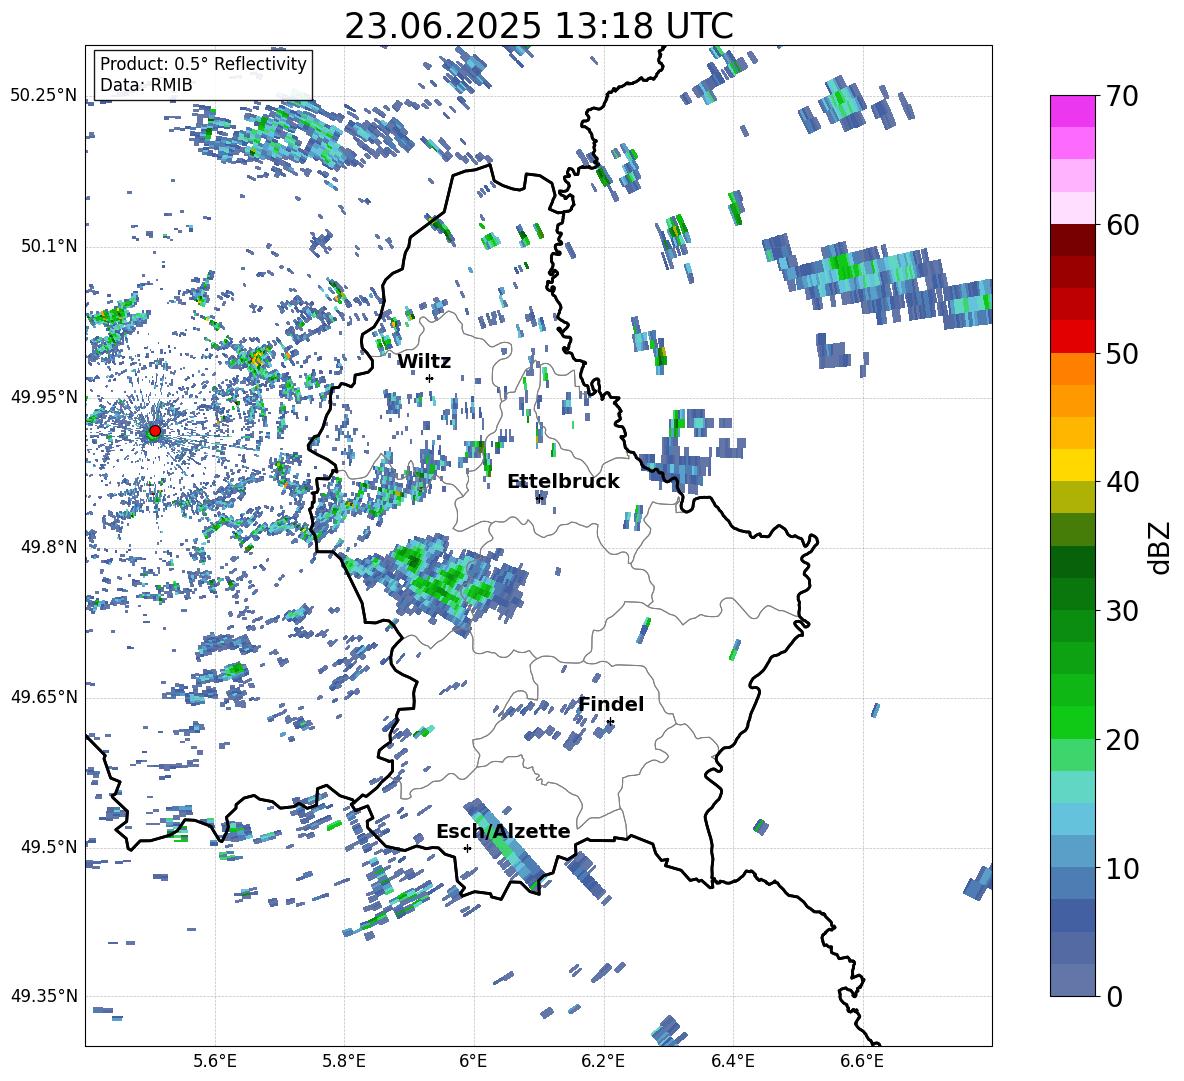Click the 30 colorbar tick label
1184x1081 pixels.
[x=1122, y=611]
